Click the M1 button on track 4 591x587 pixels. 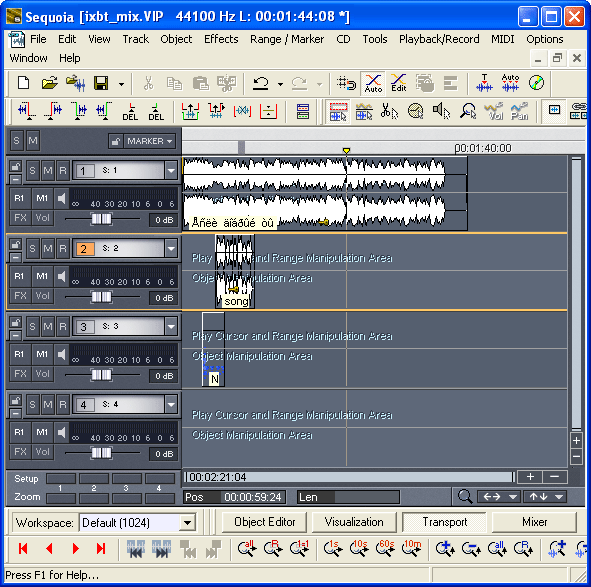42,432
